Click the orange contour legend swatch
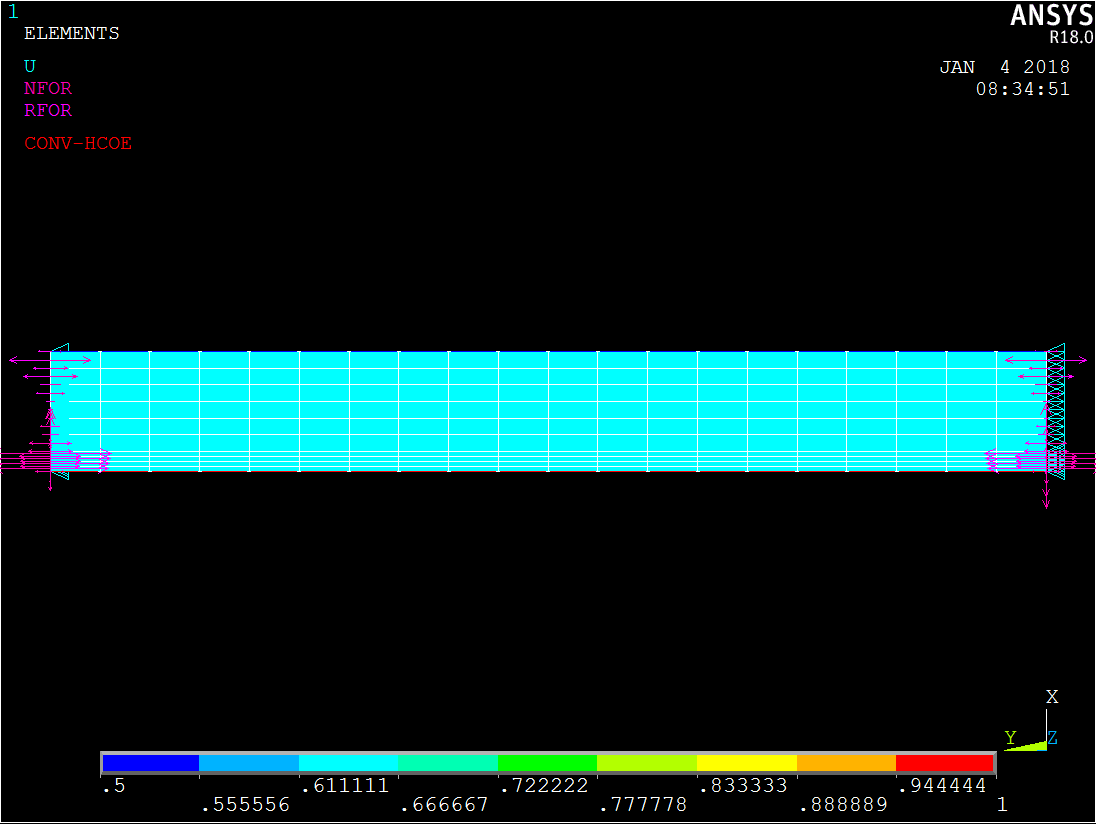 pos(846,763)
